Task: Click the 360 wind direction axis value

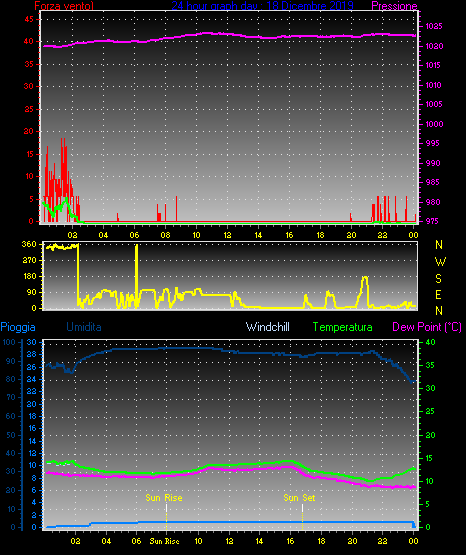Action: click(x=29, y=244)
